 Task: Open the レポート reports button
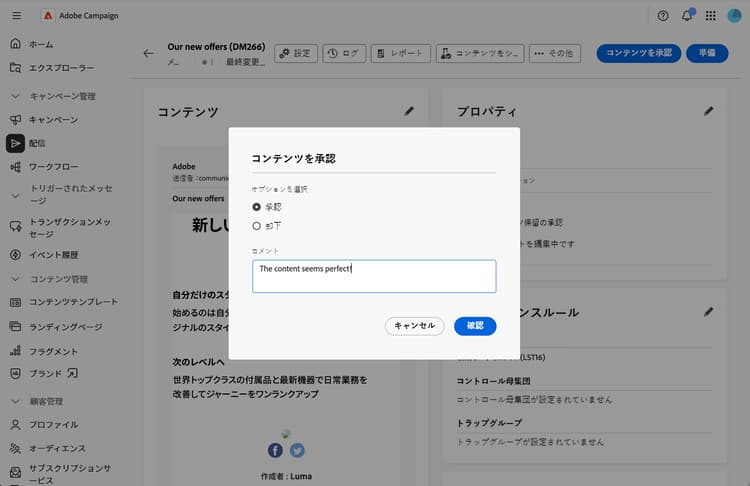pyautogui.click(x=400, y=53)
